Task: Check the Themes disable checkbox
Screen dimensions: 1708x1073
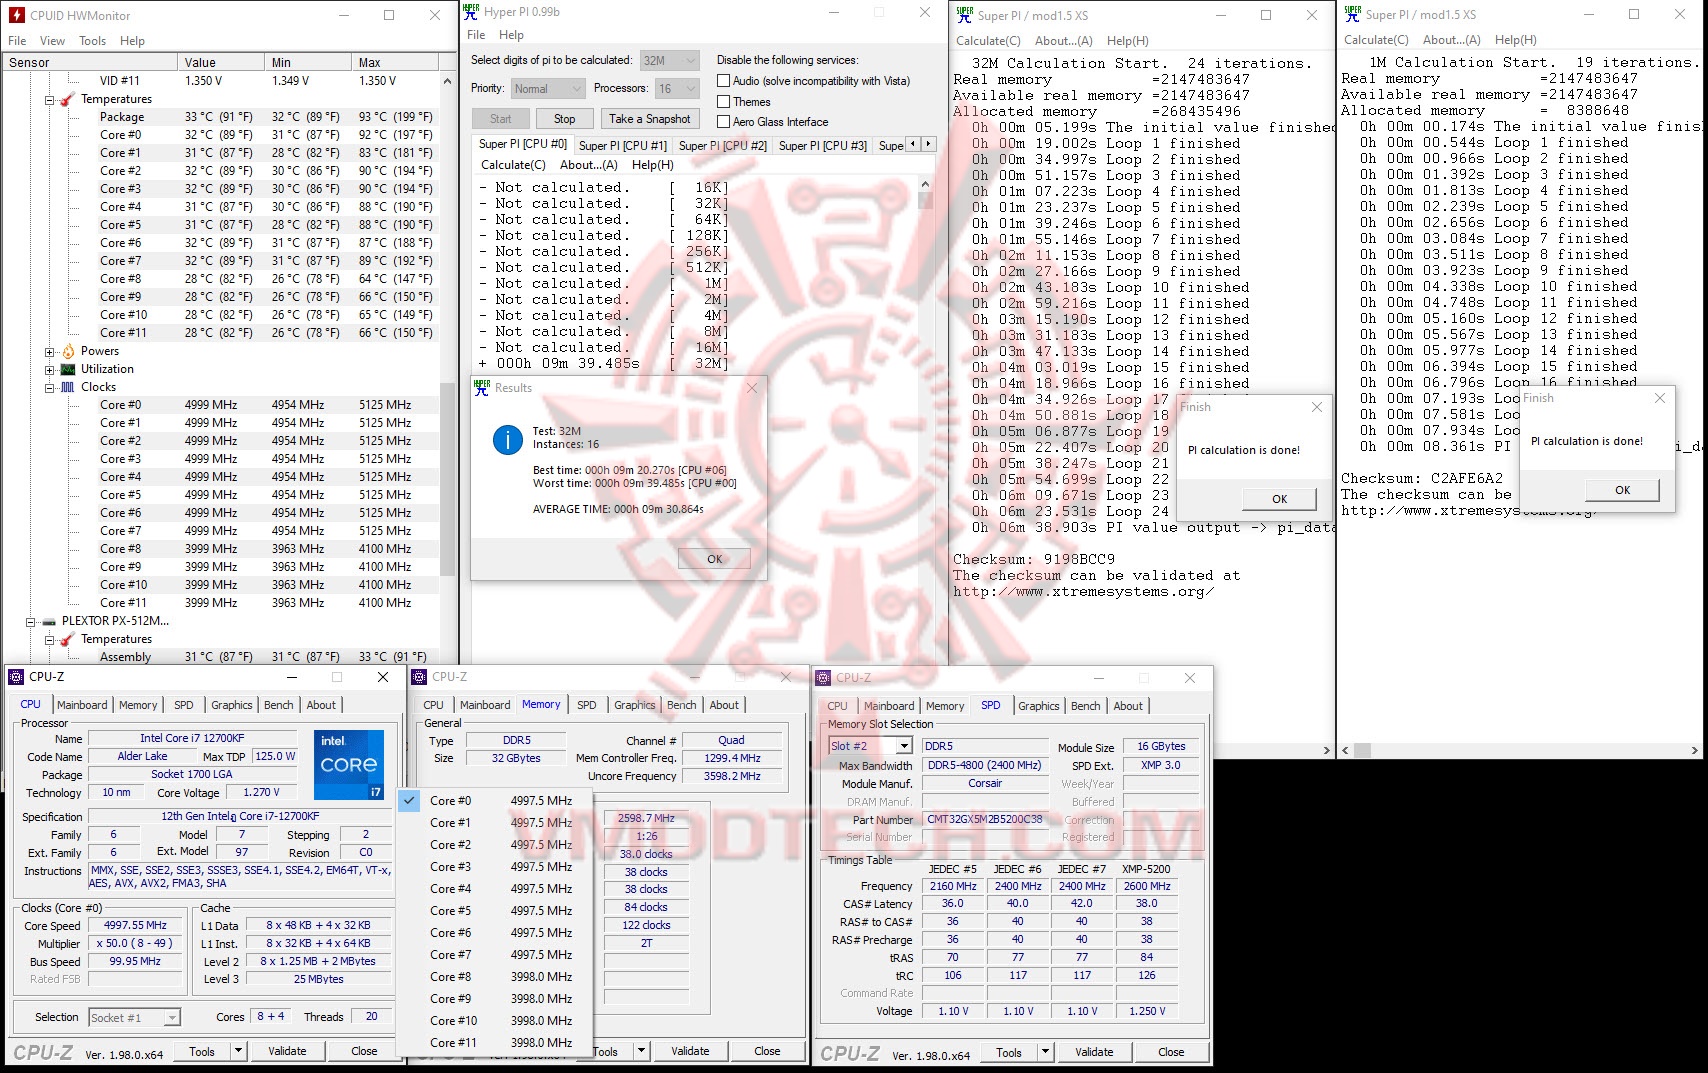Action: pyautogui.click(x=723, y=102)
